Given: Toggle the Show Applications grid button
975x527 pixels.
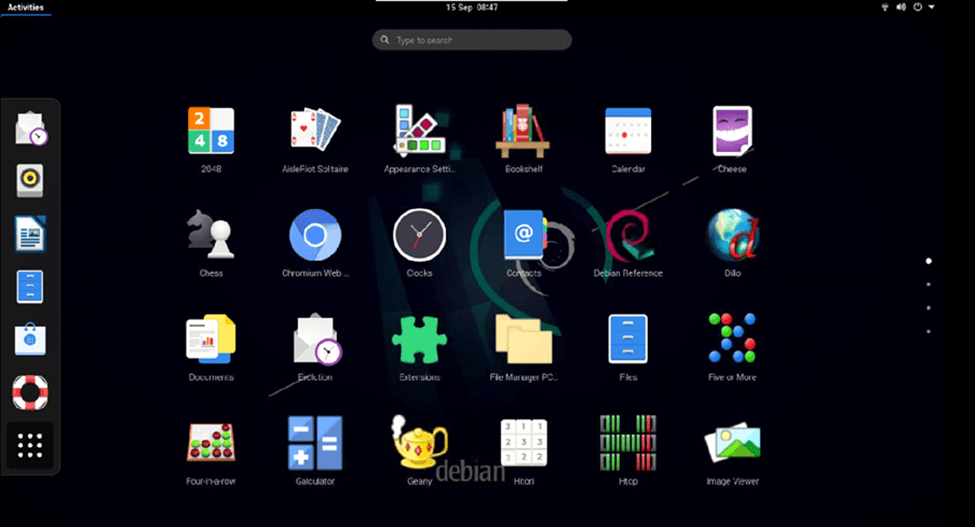Looking at the screenshot, I should coord(30,446).
